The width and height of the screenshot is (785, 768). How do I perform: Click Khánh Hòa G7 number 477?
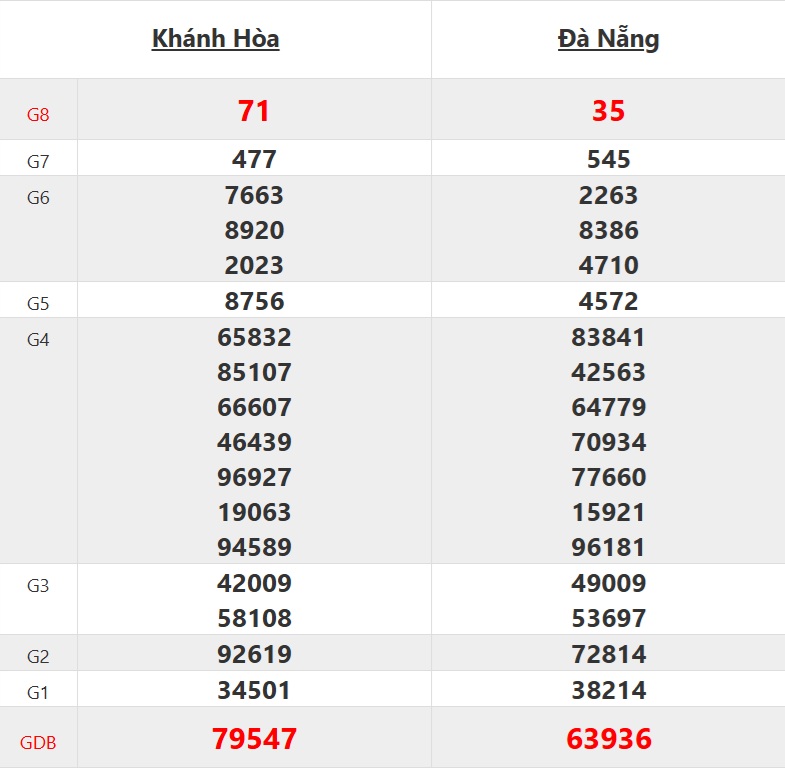[x=254, y=160]
